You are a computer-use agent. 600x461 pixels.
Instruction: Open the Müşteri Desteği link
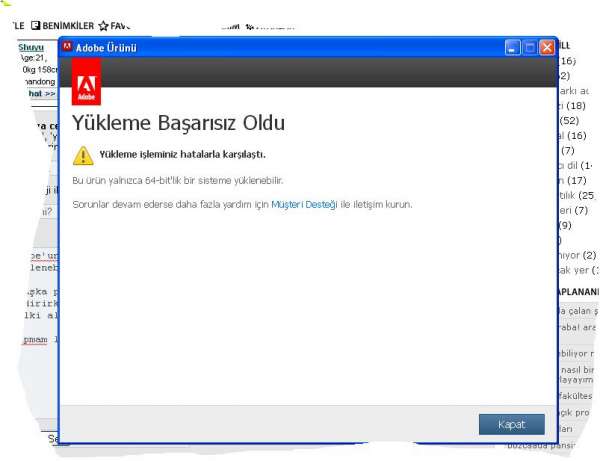coord(304,205)
